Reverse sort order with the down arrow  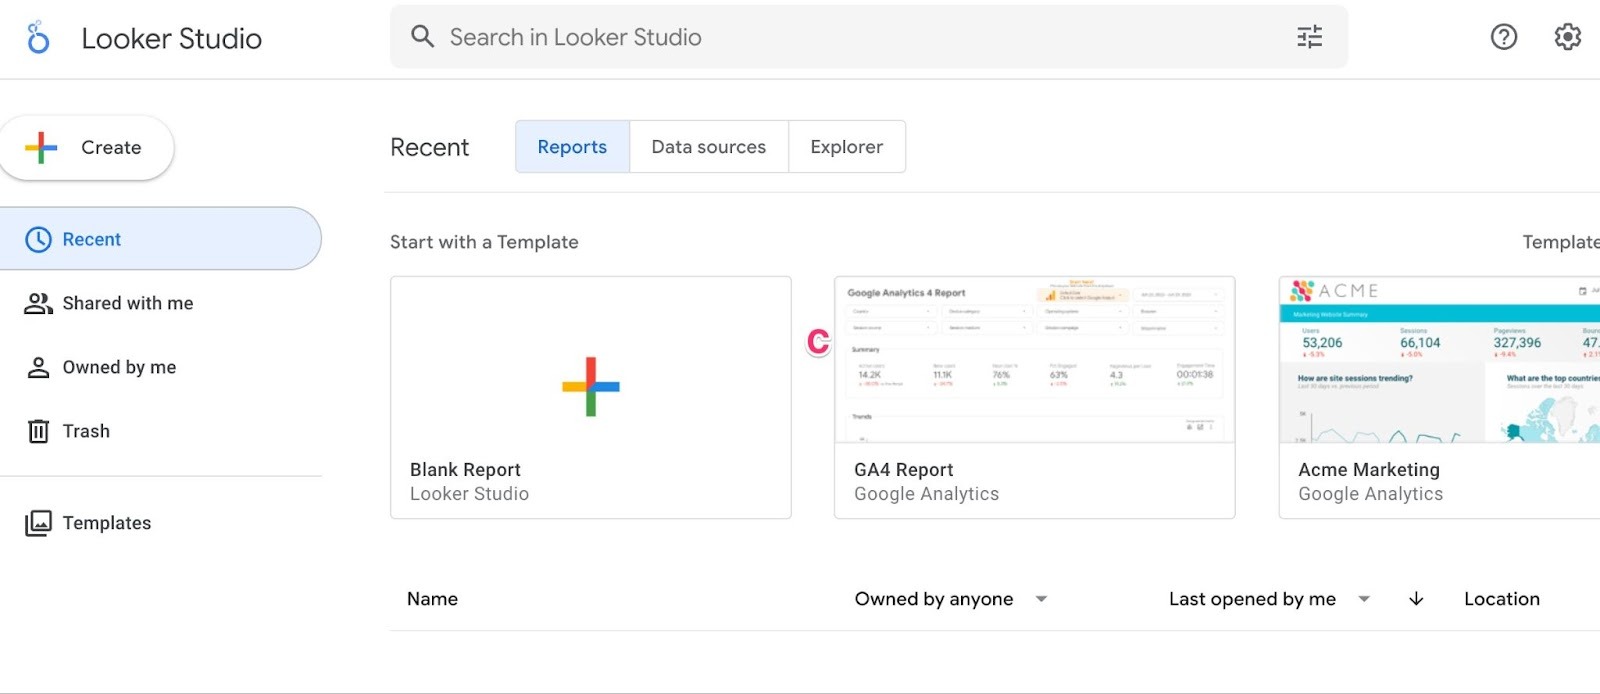[x=1416, y=599]
